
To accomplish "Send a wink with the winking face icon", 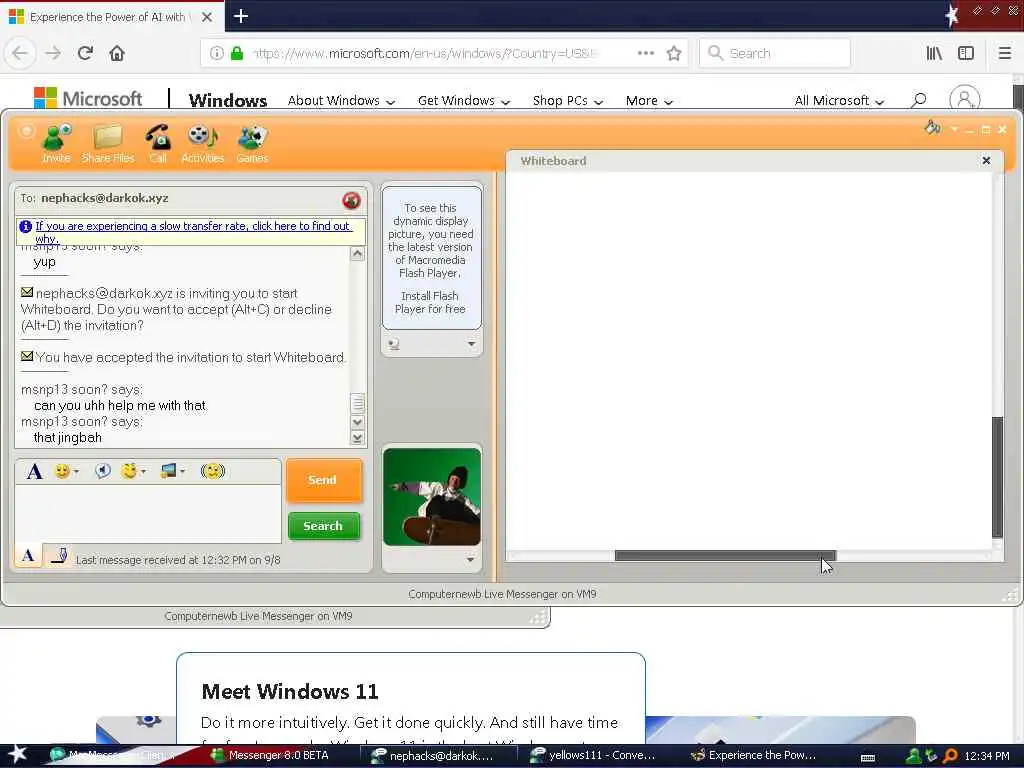I will click(129, 471).
